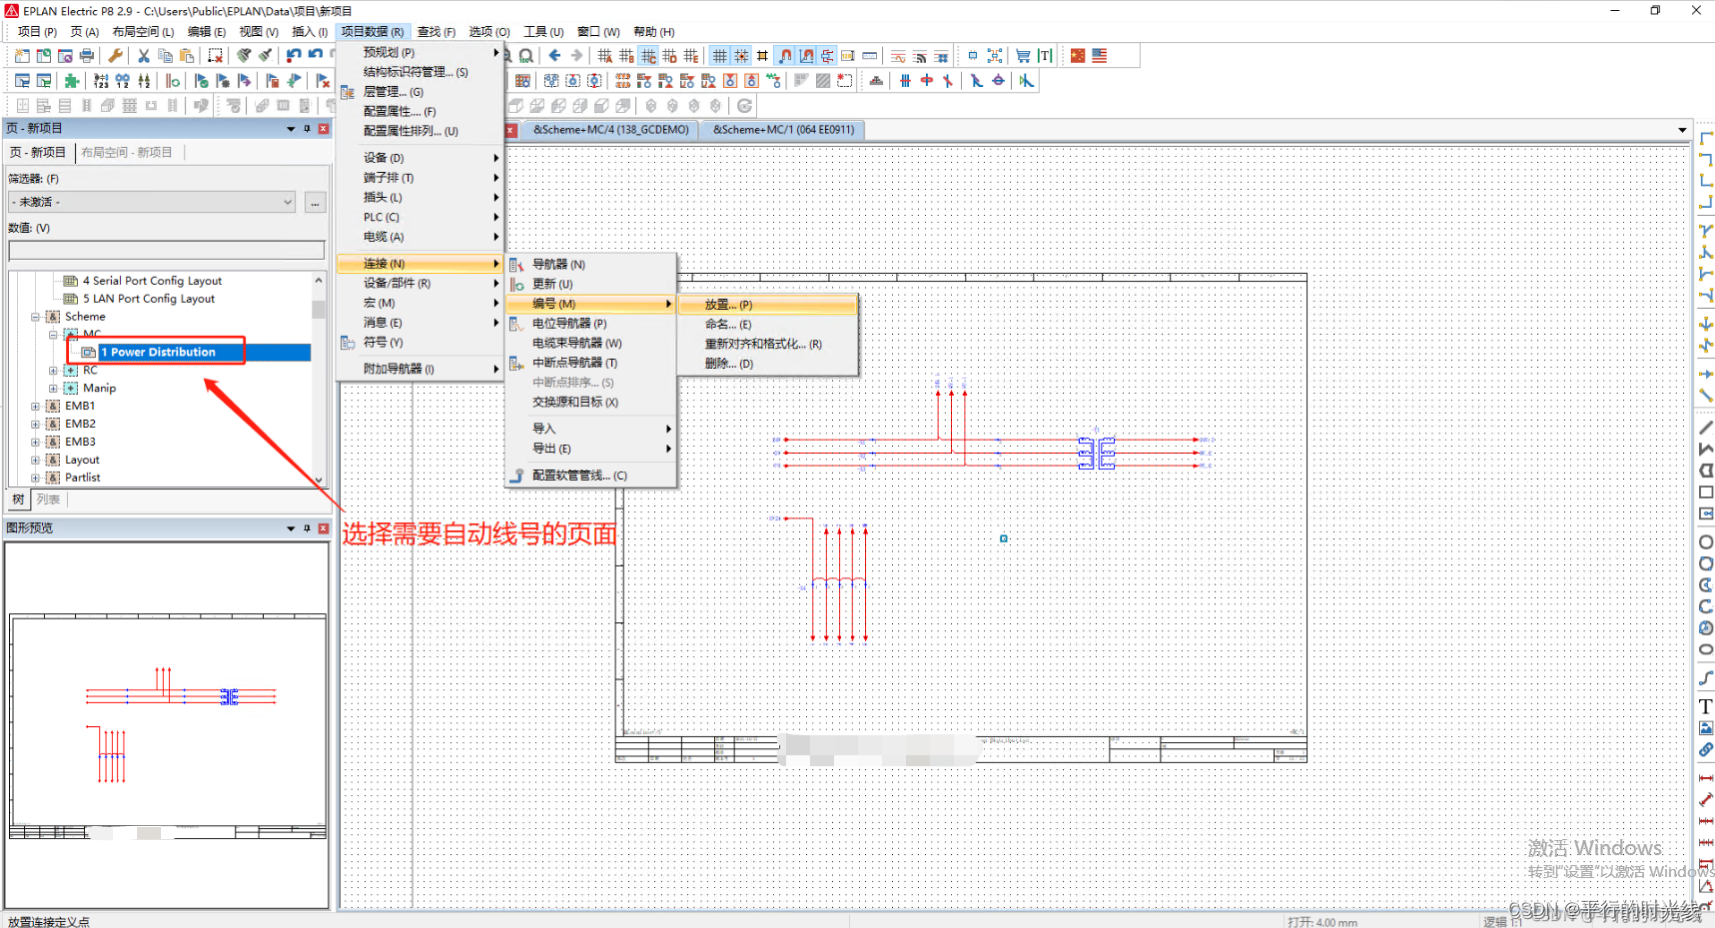The image size is (1715, 928).
Task: Select the Text tool T icon
Action: click(1705, 706)
